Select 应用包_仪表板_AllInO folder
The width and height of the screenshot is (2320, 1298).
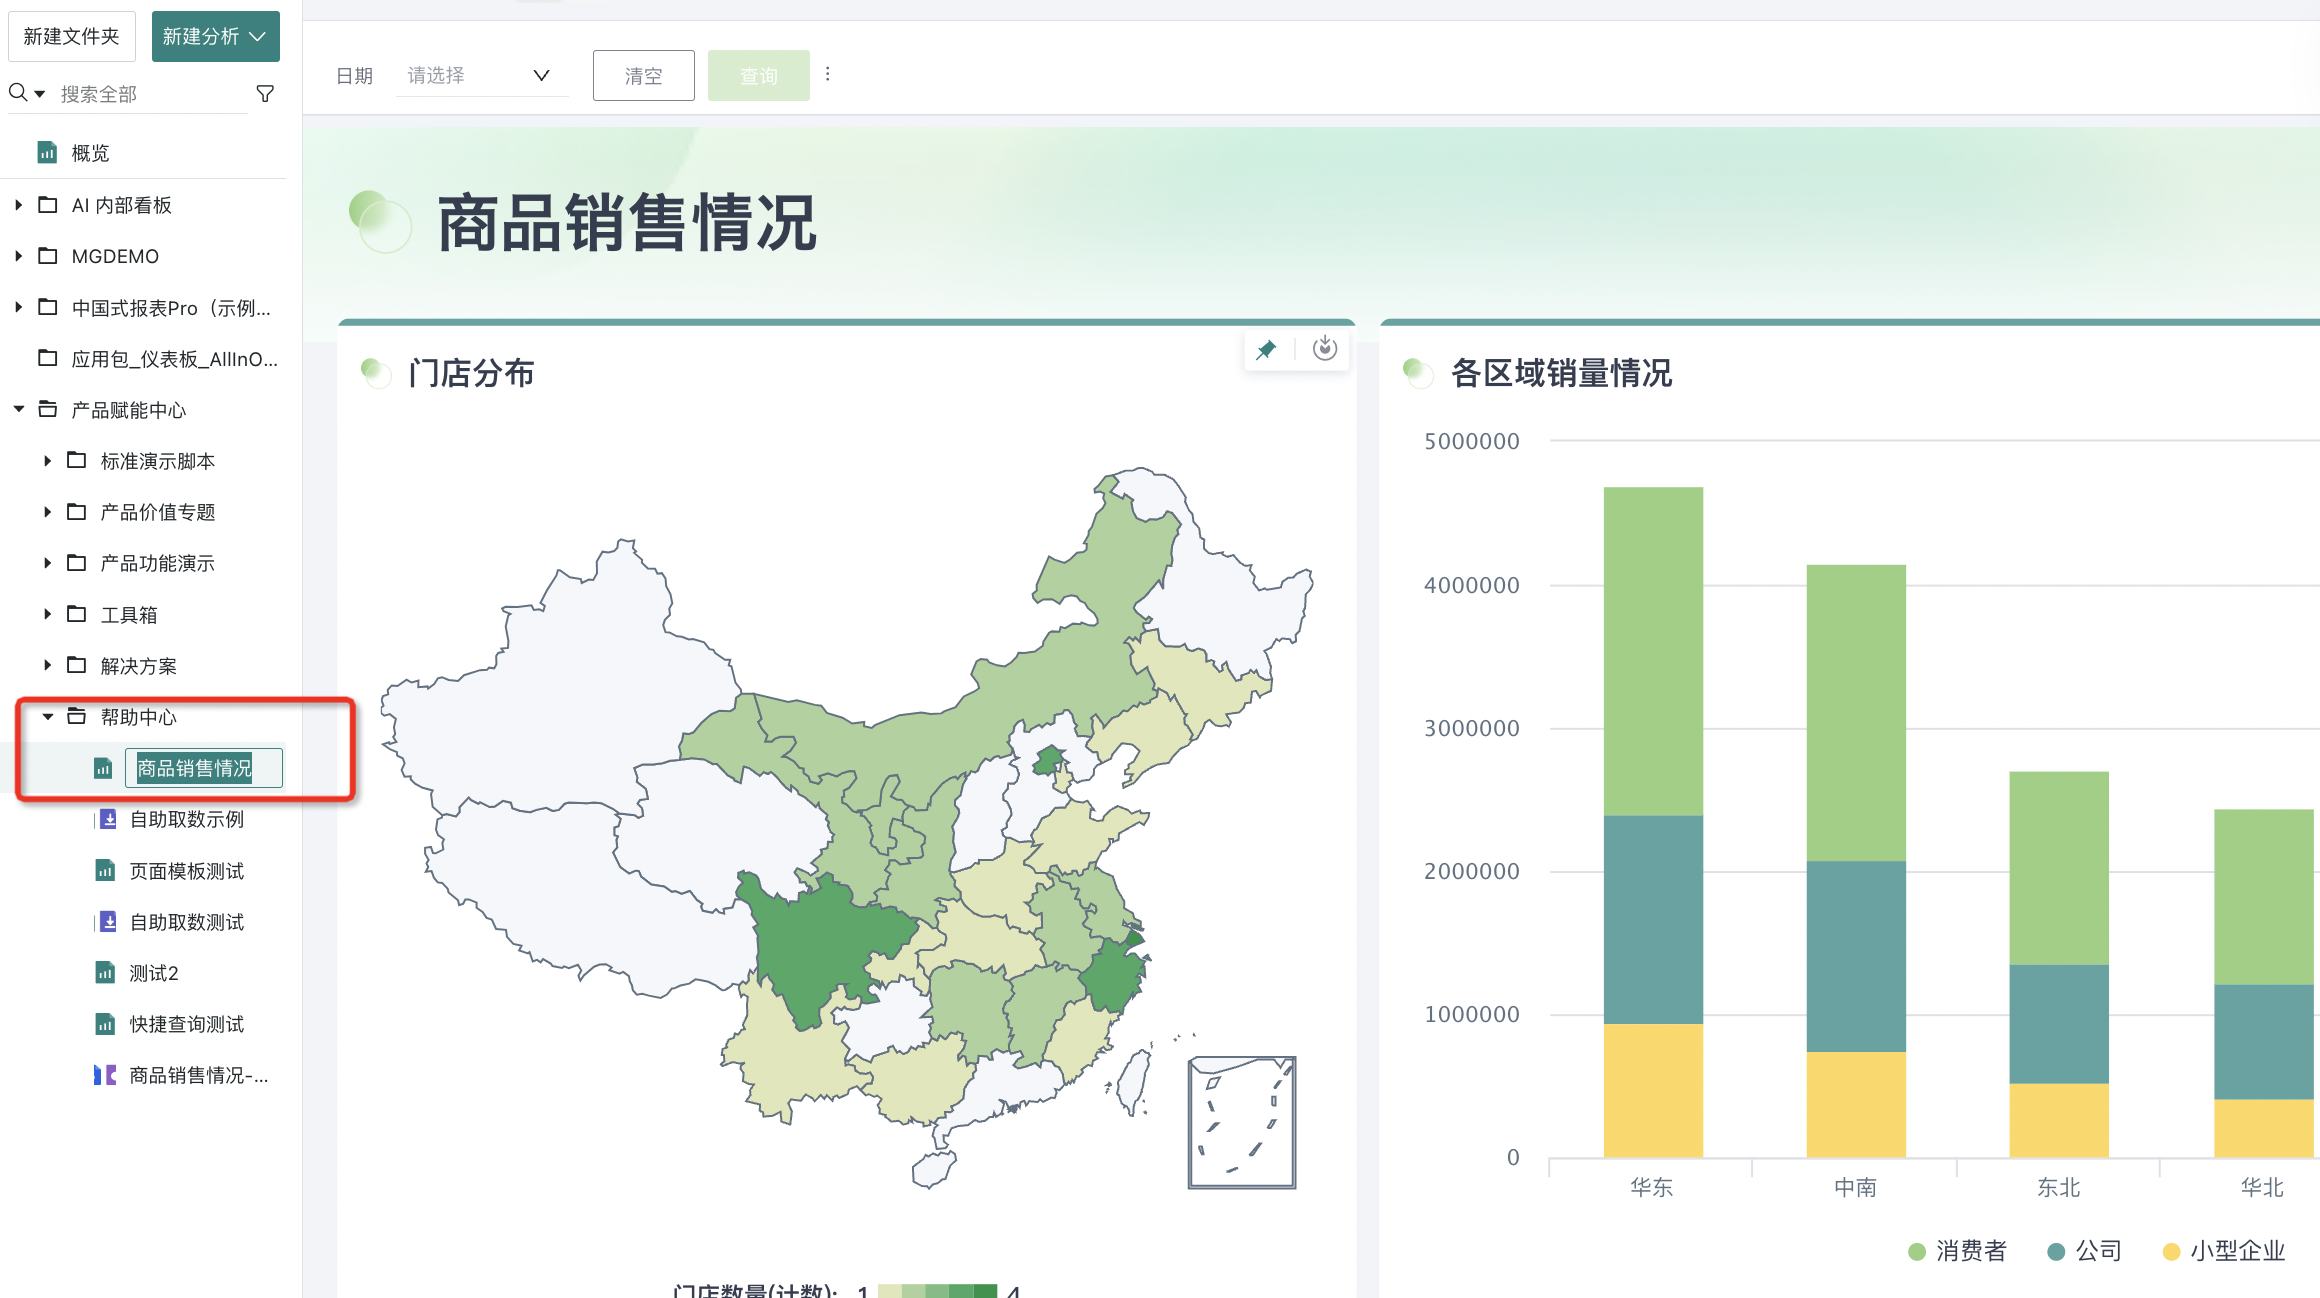point(175,359)
